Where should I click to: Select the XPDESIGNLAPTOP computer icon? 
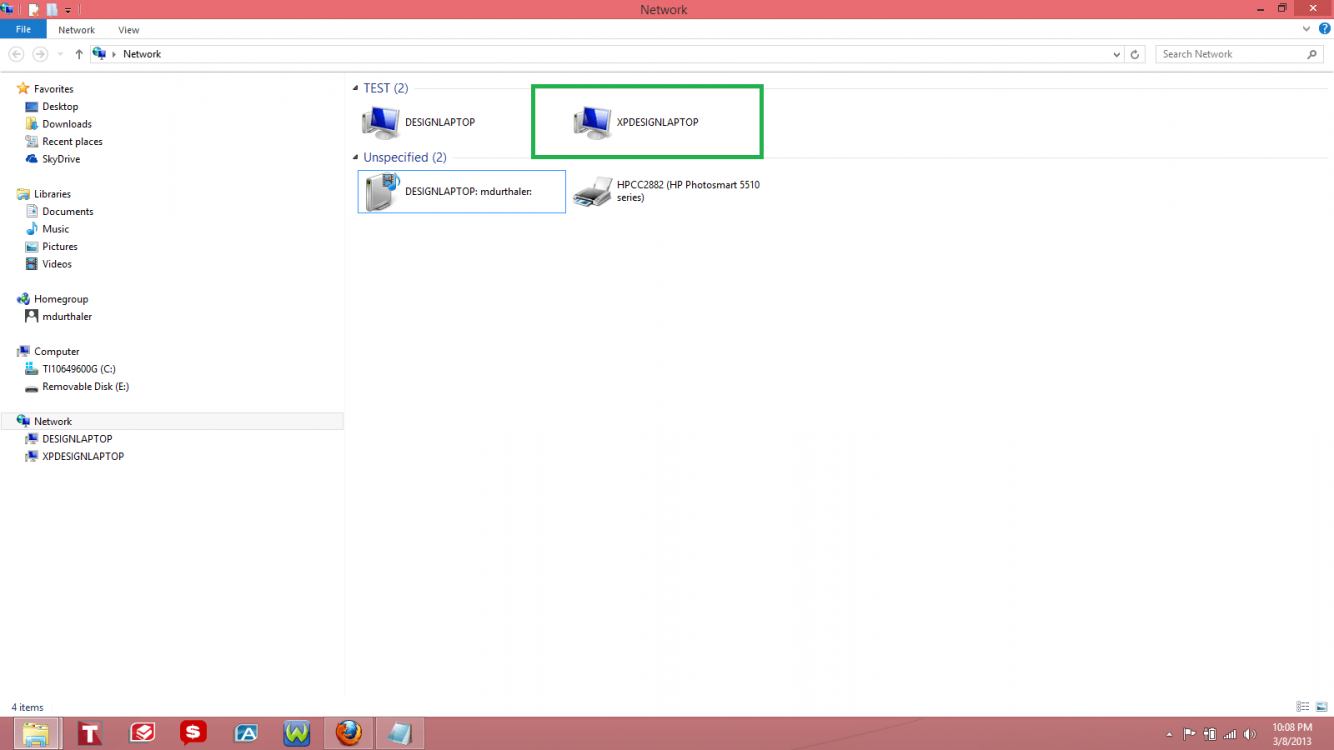pos(593,122)
